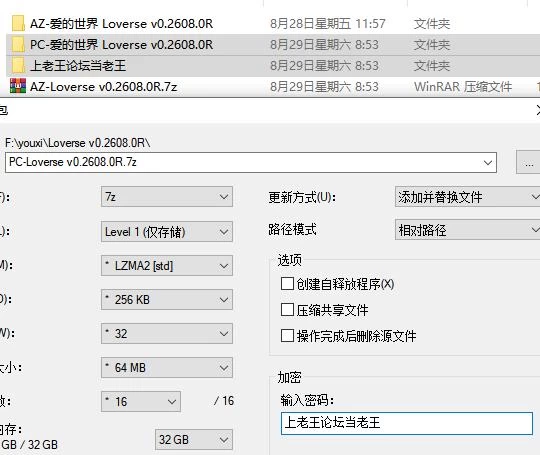Open Level 1 (仅存储) compression level dropdown
Viewport: 540px width, 455px height.
click(x=167, y=231)
